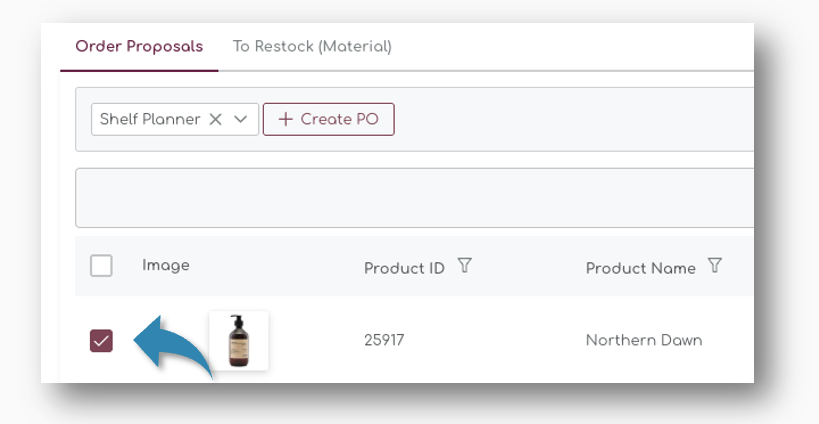Viewport: 819px width, 424px height.
Task: Click the Shelf Planner selected value
Action: pyautogui.click(x=150, y=119)
